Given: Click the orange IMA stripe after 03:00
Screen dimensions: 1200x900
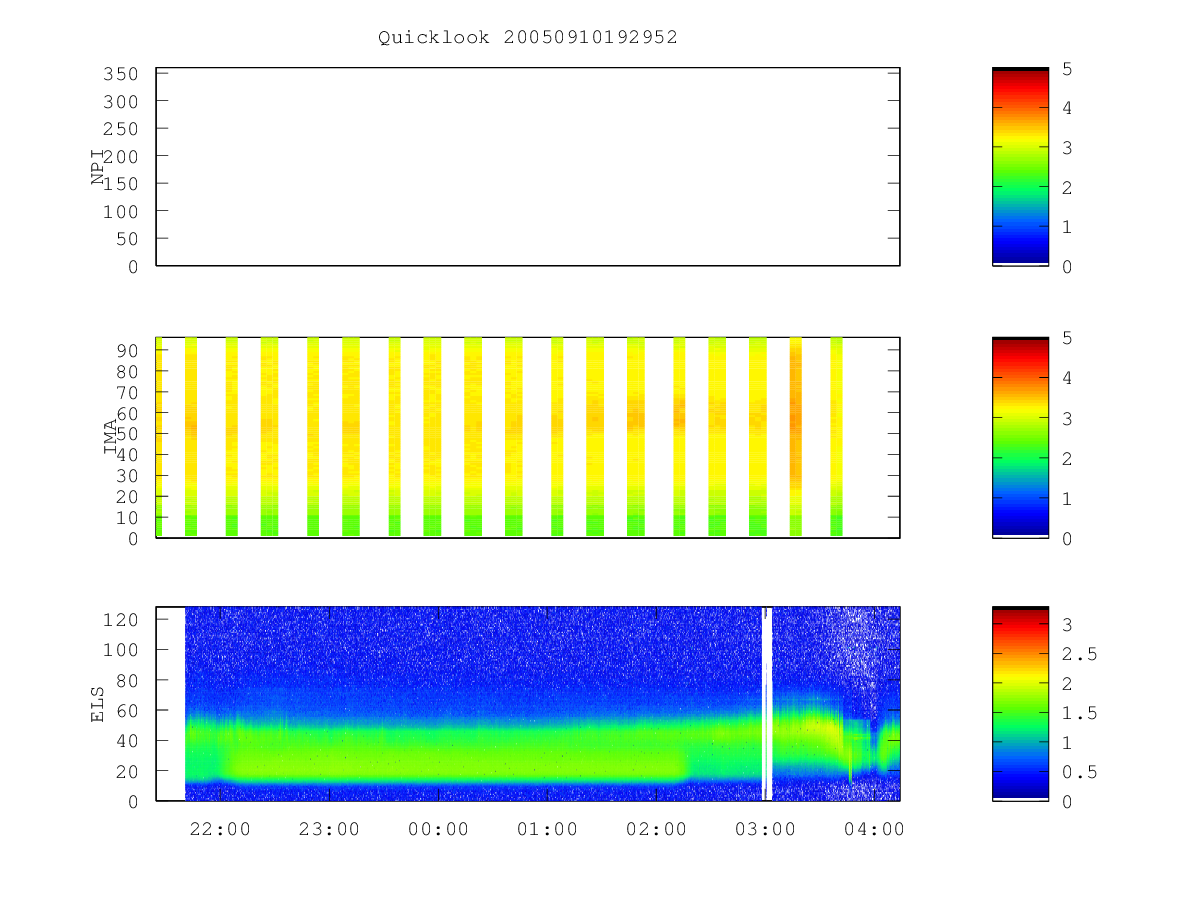Looking at the screenshot, I should pyautogui.click(x=796, y=437).
